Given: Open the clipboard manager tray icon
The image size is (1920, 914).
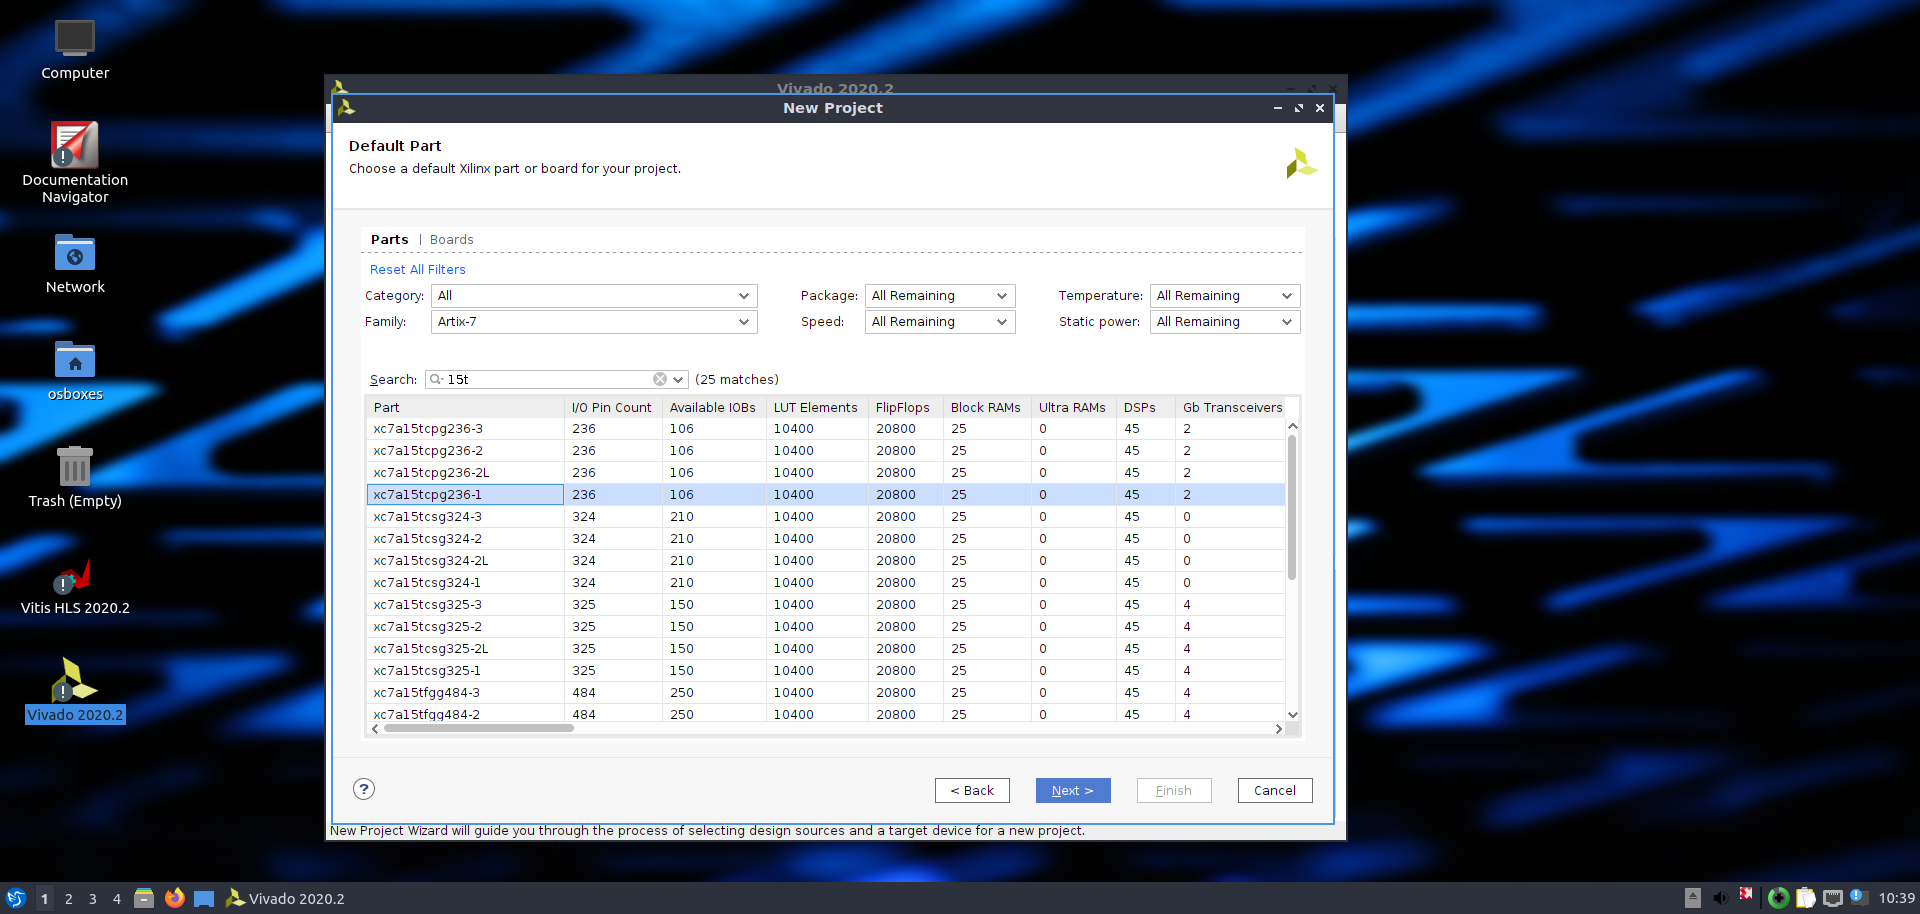Looking at the screenshot, I should [x=1806, y=898].
